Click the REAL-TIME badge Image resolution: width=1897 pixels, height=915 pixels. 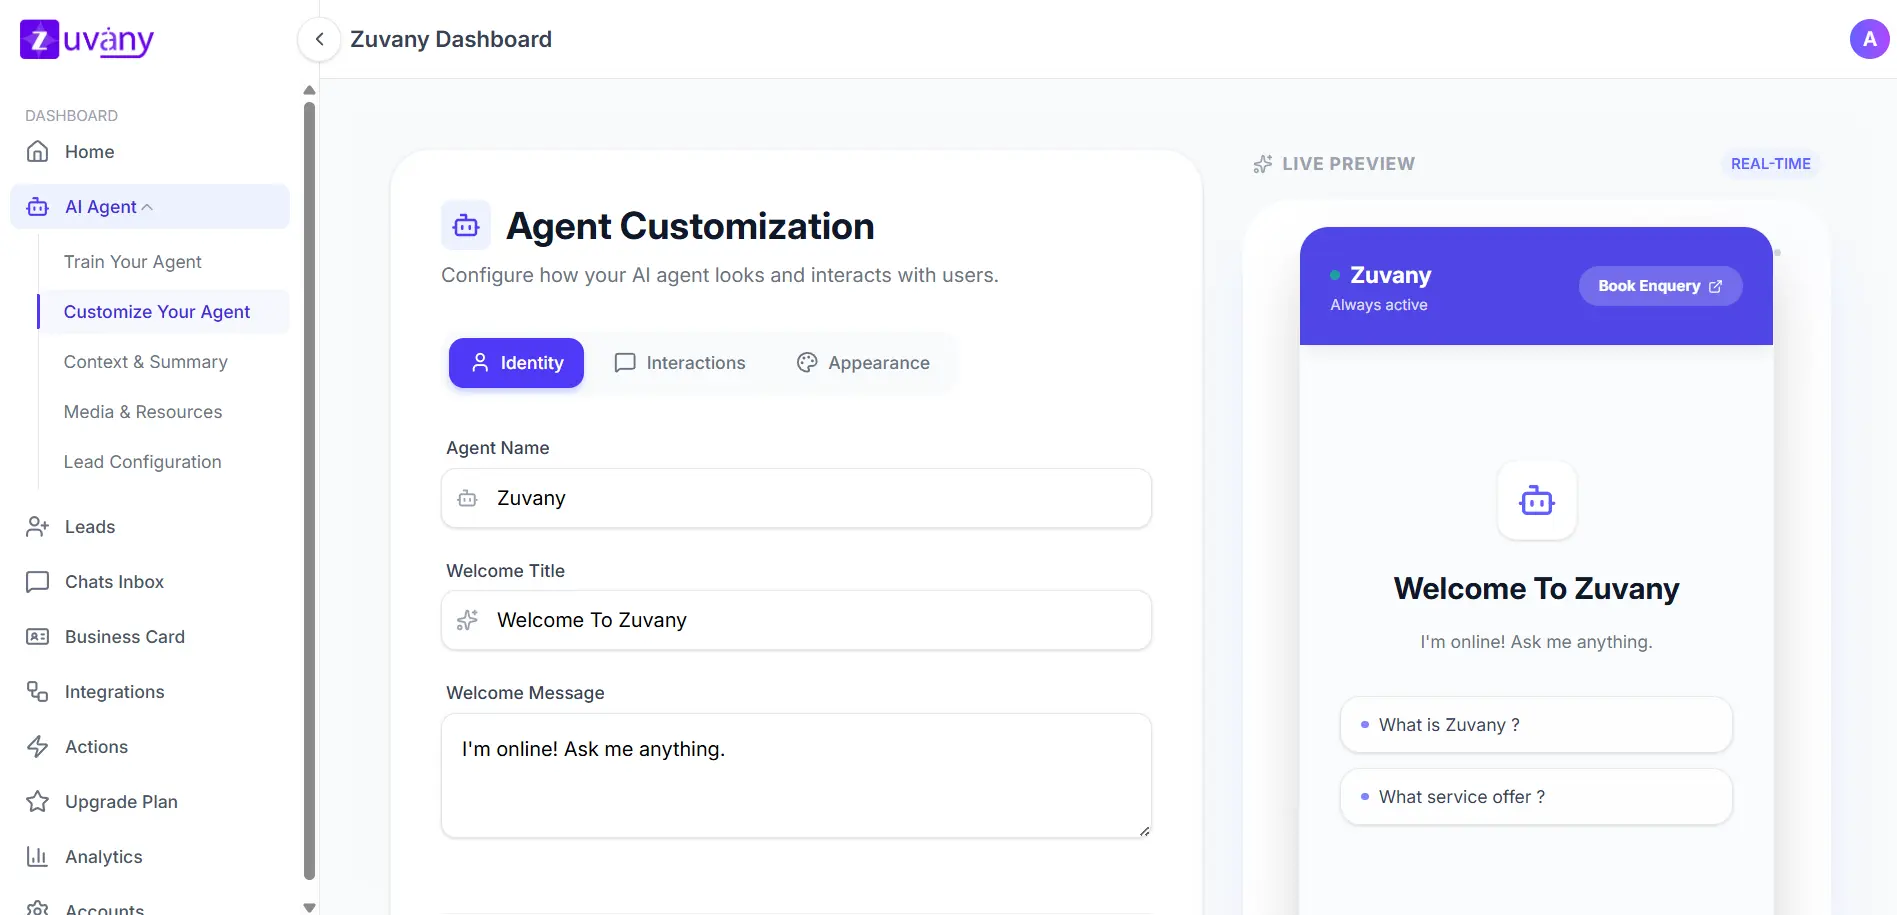(1770, 163)
